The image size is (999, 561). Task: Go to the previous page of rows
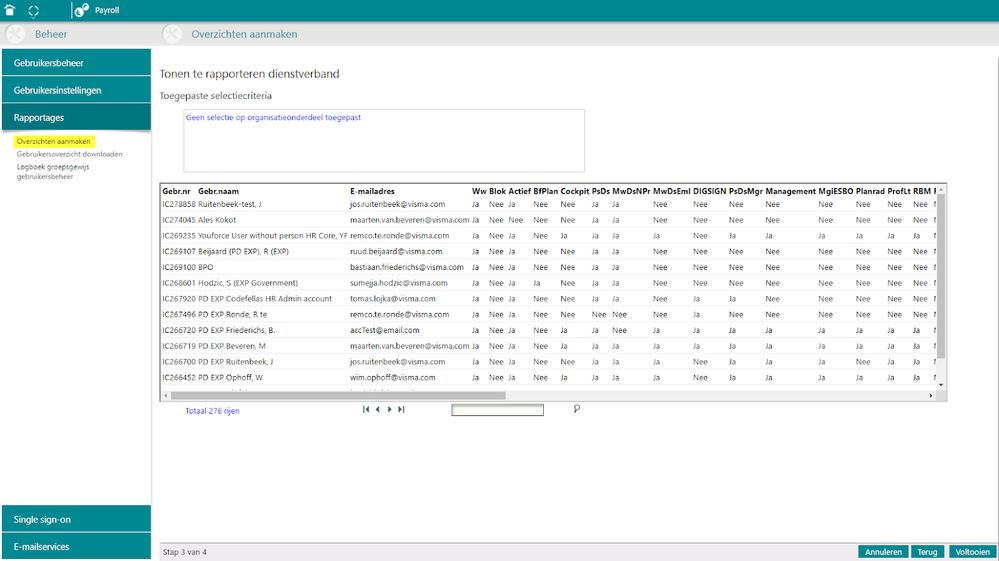point(378,409)
